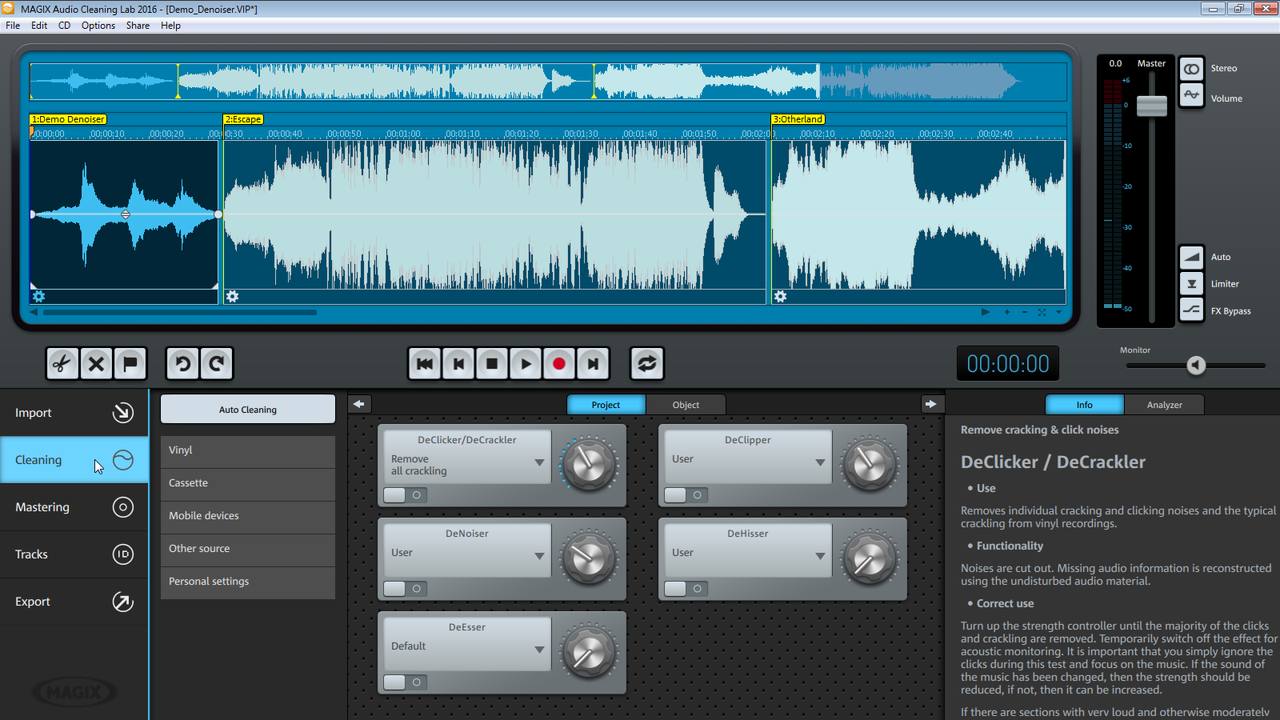Image resolution: width=1280 pixels, height=720 pixels.
Task: Click the 3:Otherland track marker
Action: coord(797,119)
